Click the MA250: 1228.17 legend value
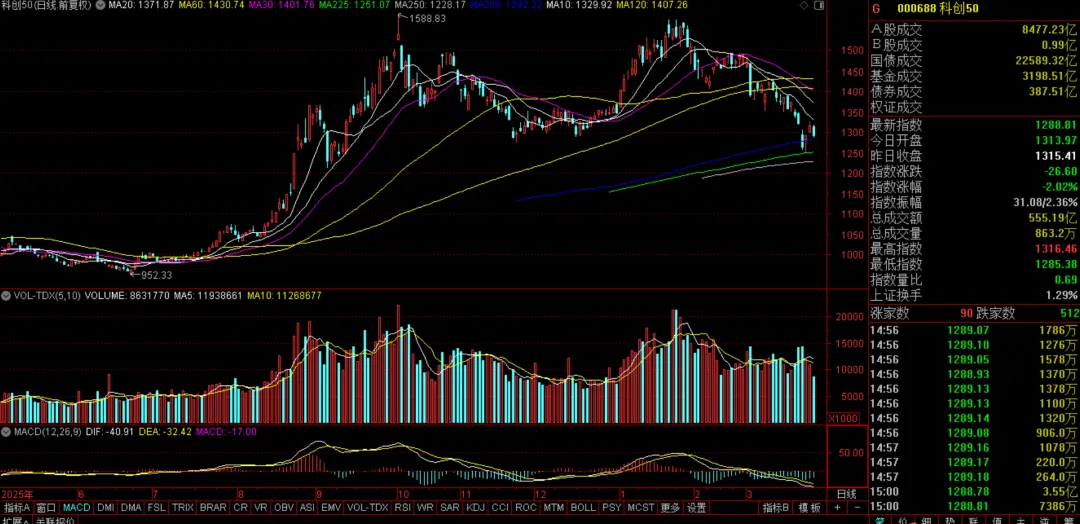The height and width of the screenshot is (524, 1080). point(429,6)
